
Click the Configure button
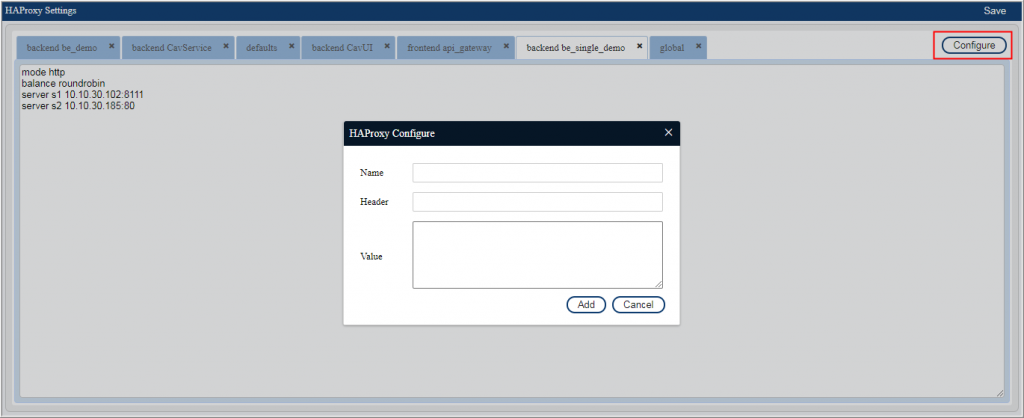974,46
